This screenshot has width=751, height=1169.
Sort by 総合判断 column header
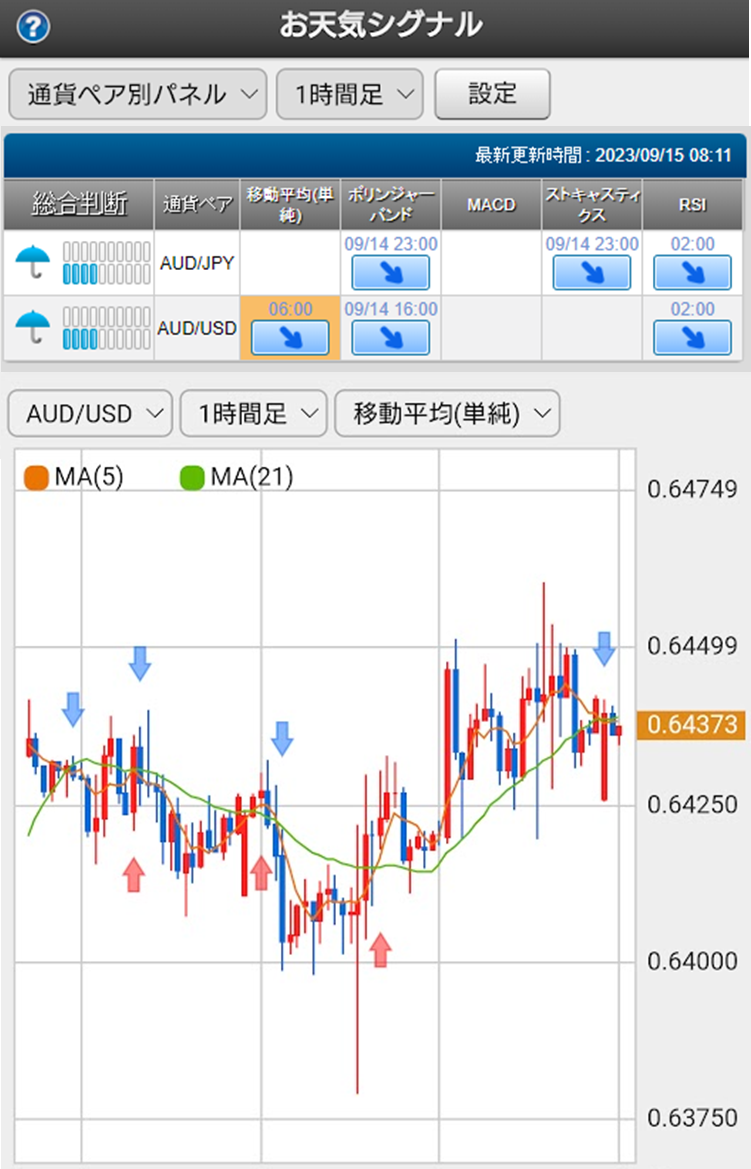79,204
